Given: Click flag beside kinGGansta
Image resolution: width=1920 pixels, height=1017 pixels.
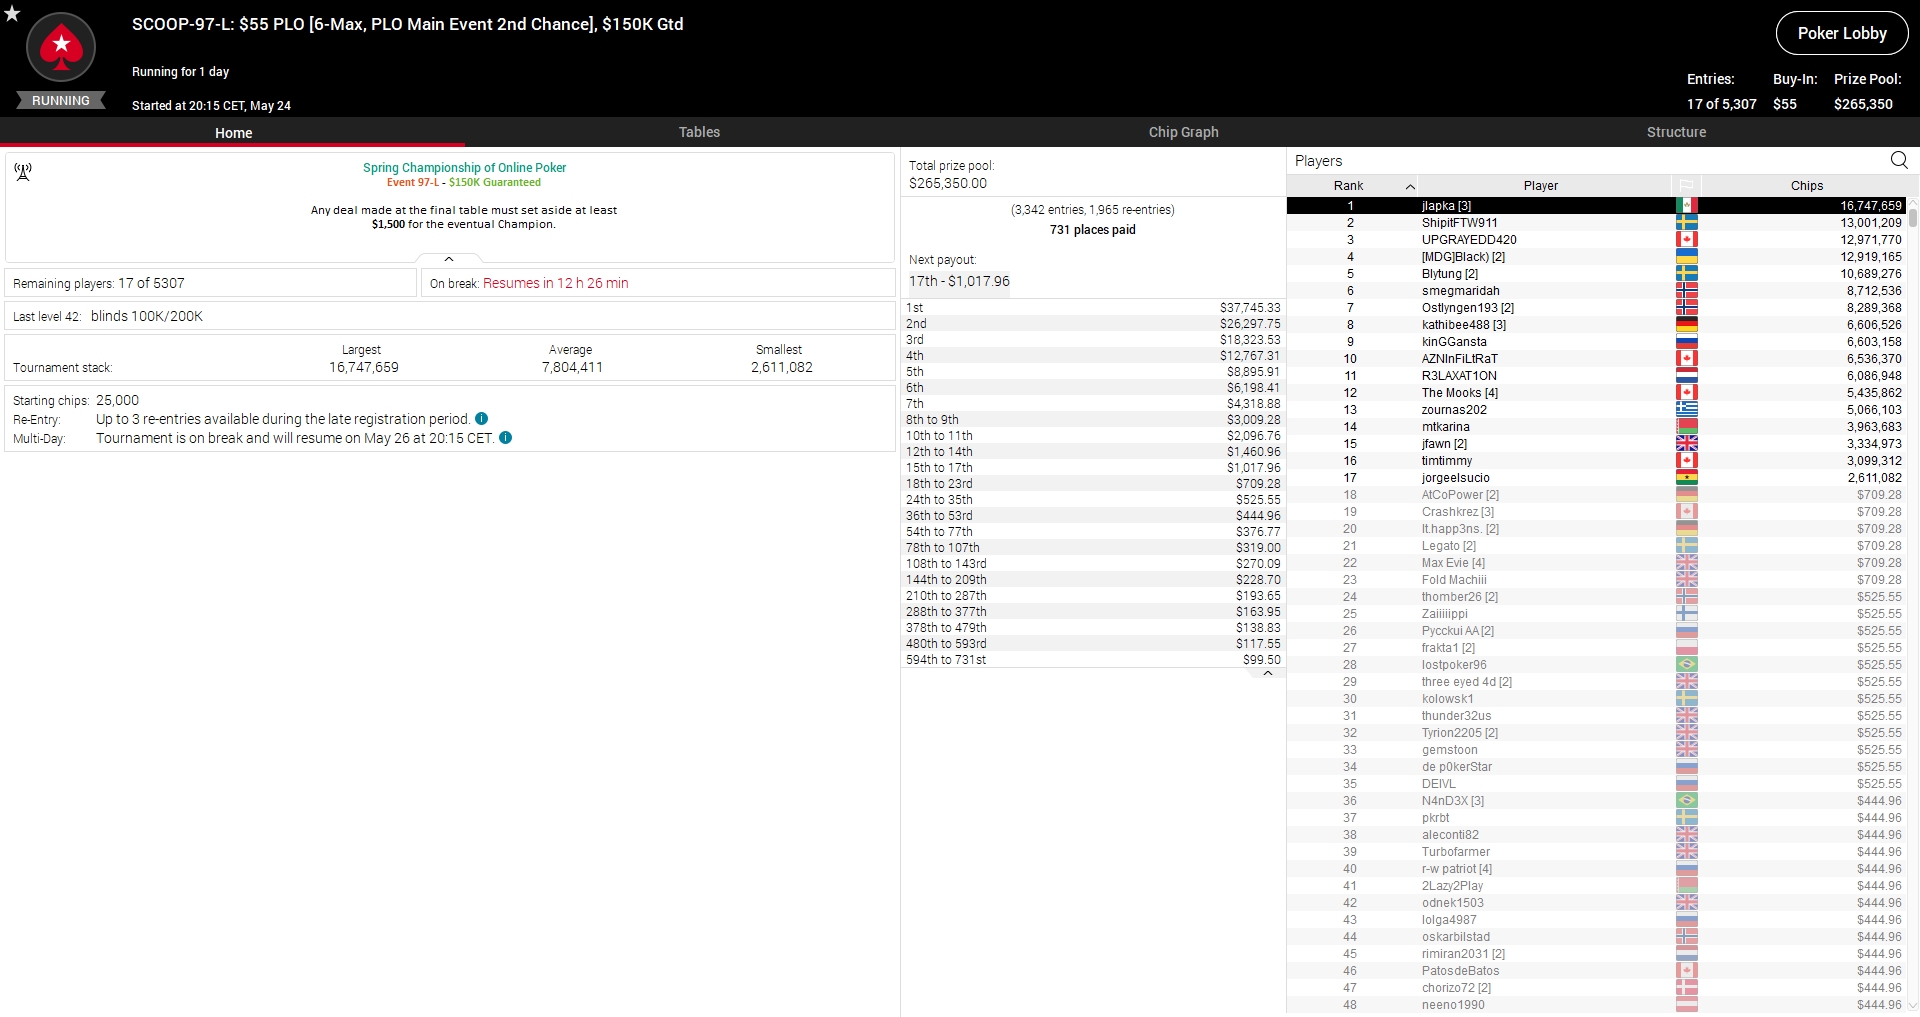Looking at the screenshot, I should 1686,342.
